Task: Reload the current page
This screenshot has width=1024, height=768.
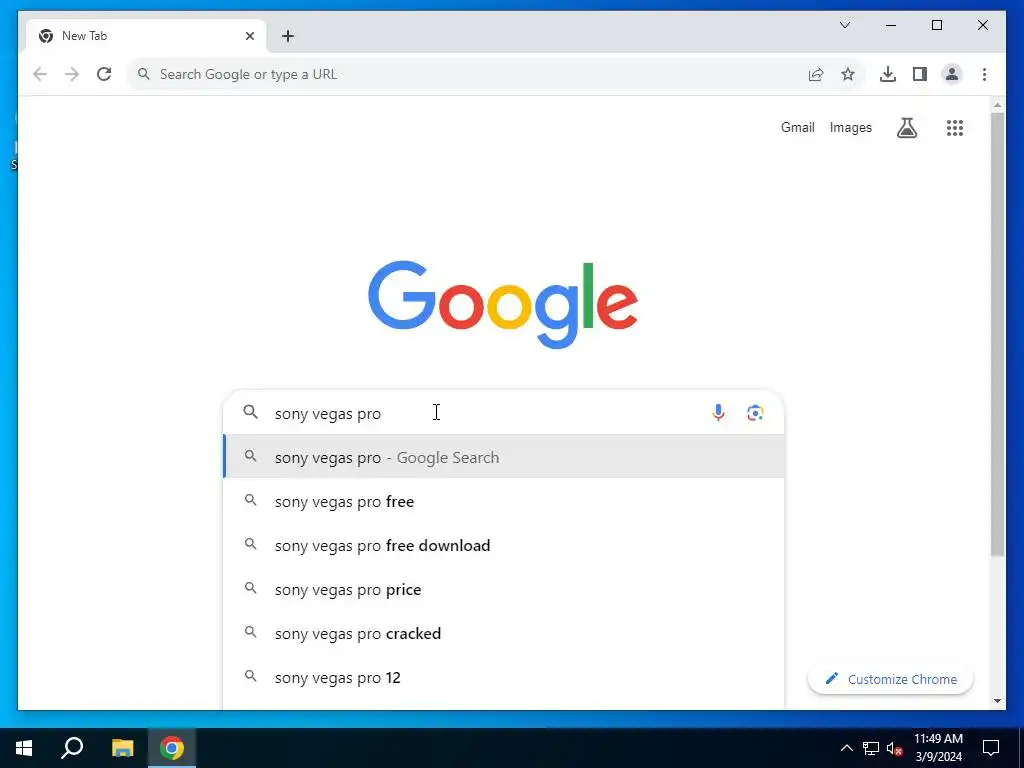Action: coord(104,74)
